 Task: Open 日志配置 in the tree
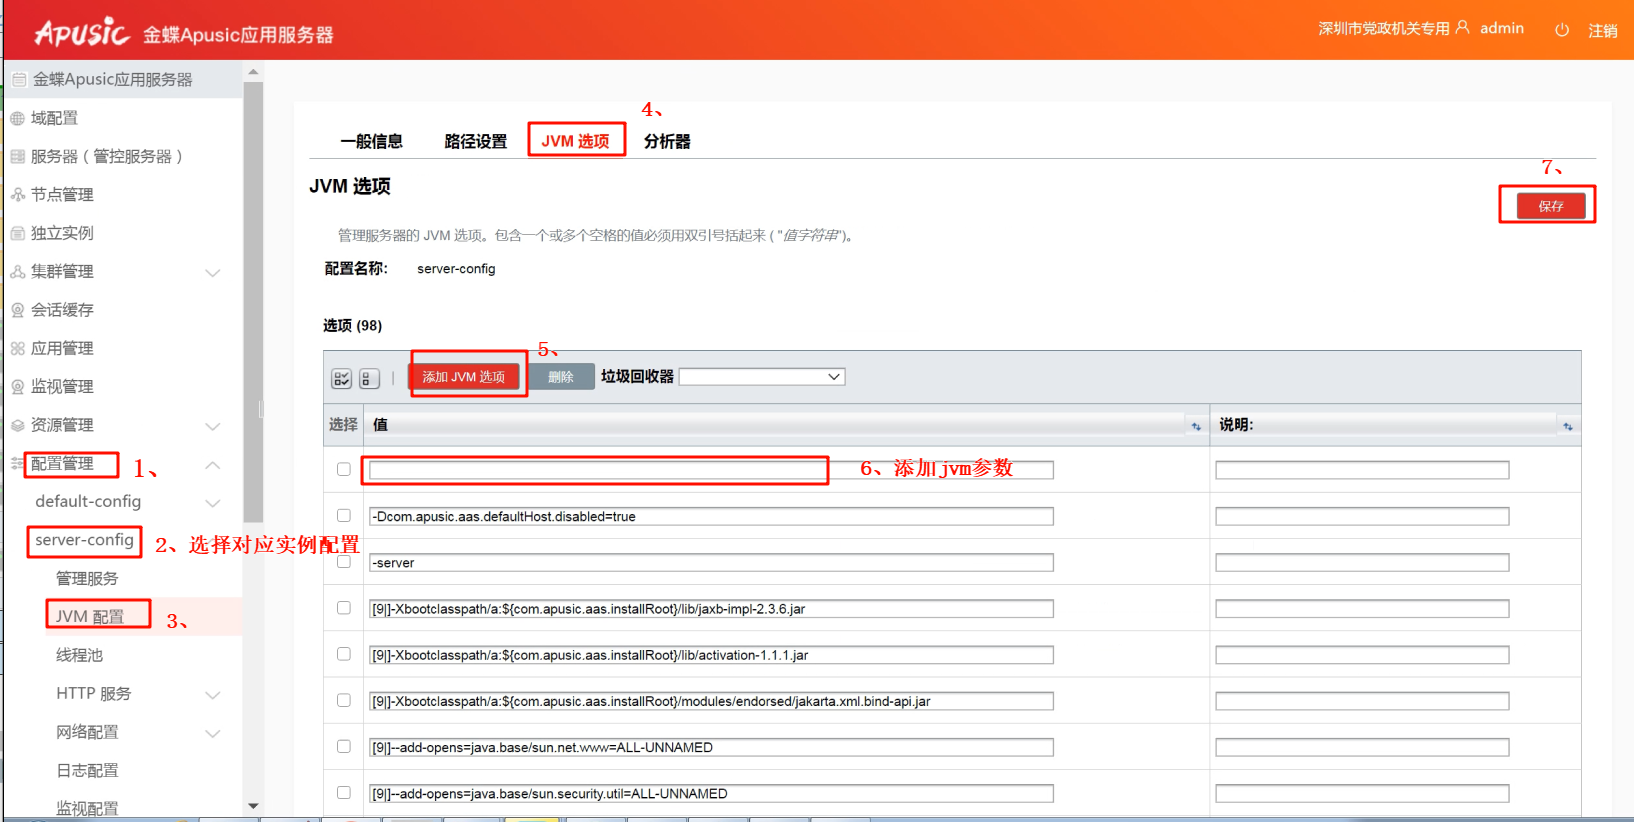[x=87, y=770]
